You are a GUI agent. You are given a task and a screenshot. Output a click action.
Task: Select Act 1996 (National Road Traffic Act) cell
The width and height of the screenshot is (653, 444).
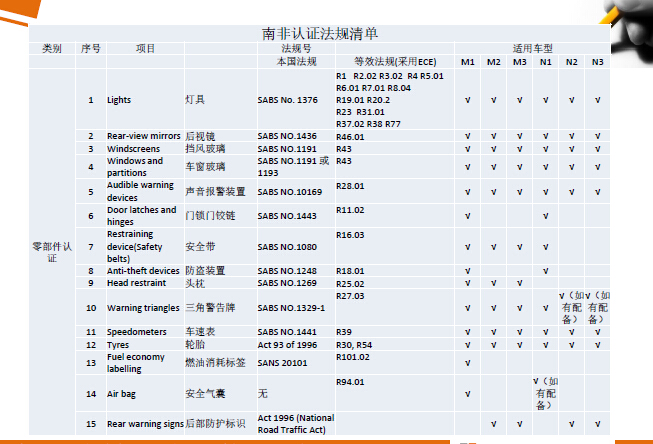[296, 424]
